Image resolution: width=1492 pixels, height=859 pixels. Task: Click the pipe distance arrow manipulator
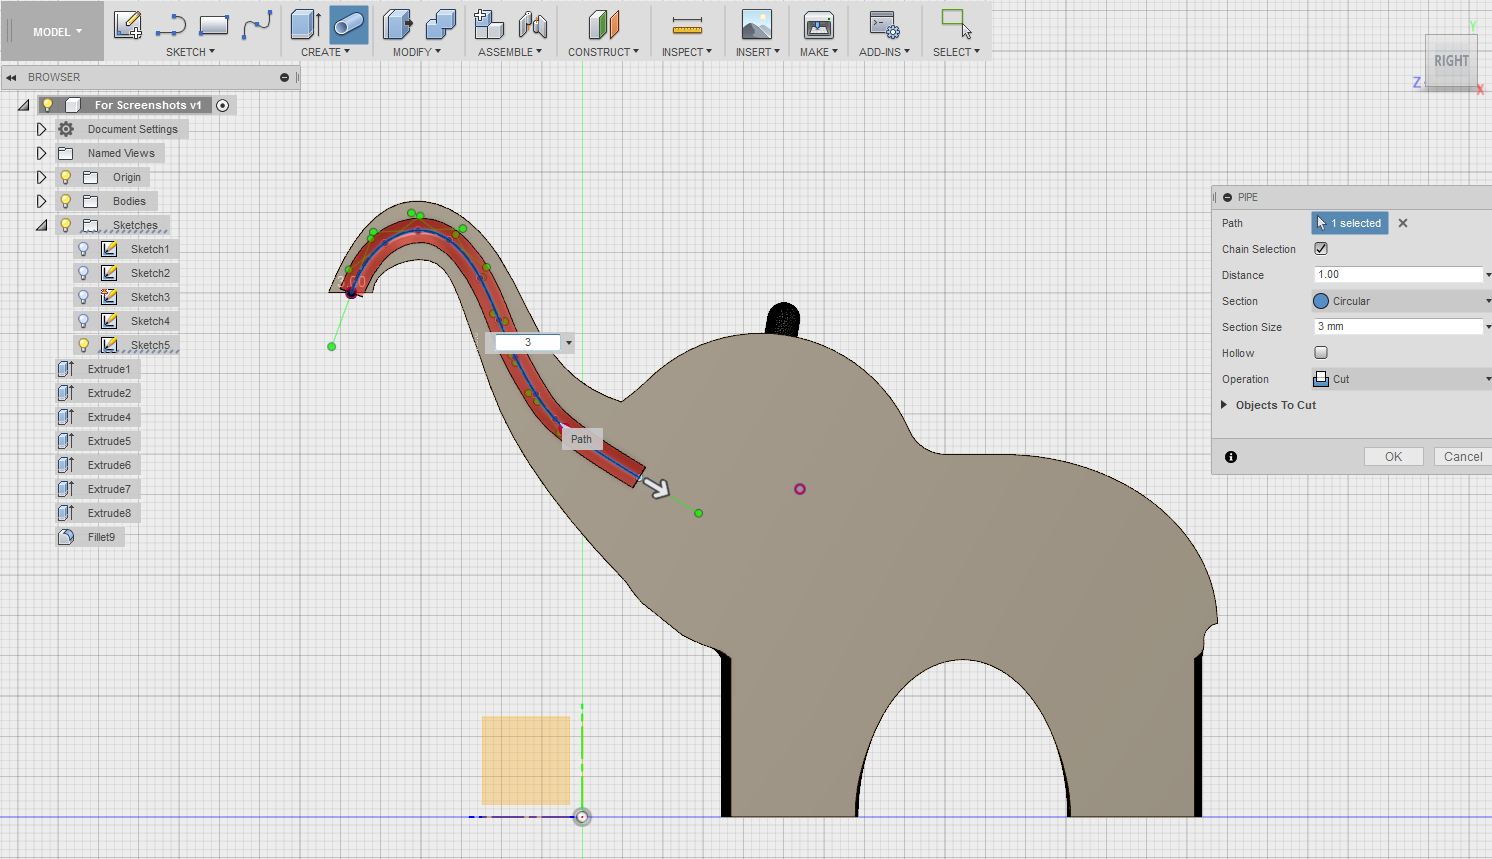656,488
